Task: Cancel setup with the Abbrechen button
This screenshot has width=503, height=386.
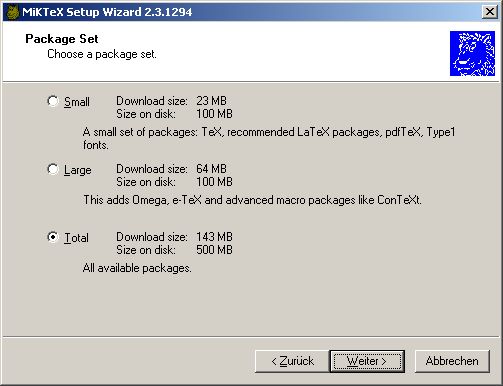Action: click(x=452, y=361)
